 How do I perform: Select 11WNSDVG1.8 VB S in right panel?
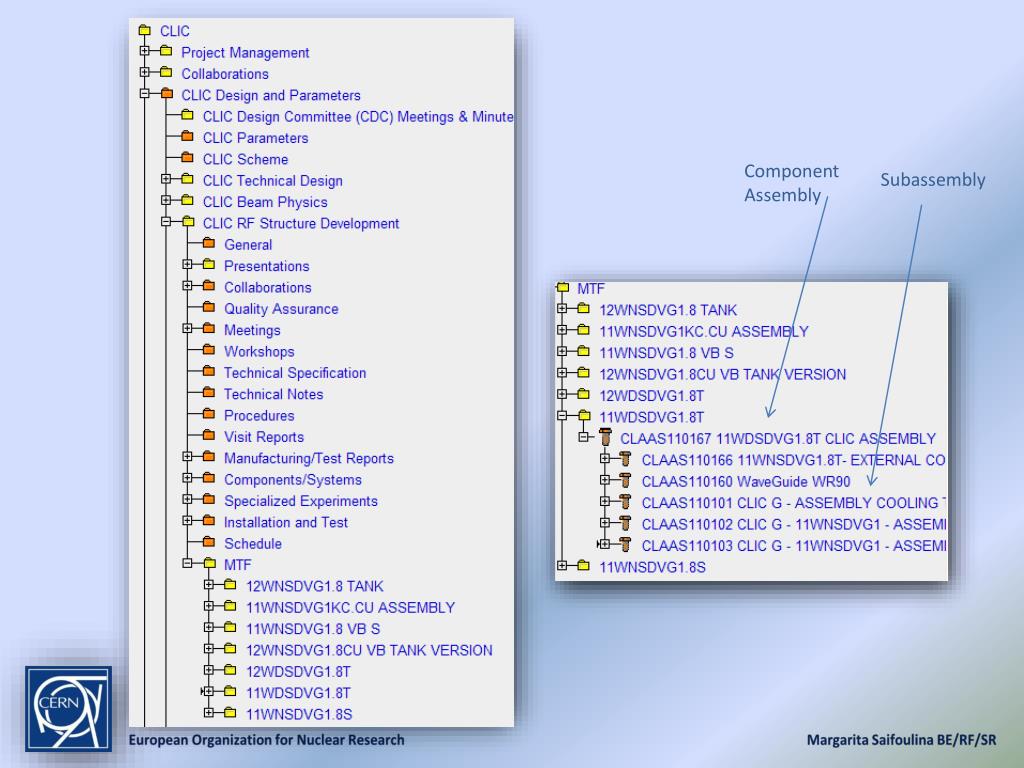(666, 353)
